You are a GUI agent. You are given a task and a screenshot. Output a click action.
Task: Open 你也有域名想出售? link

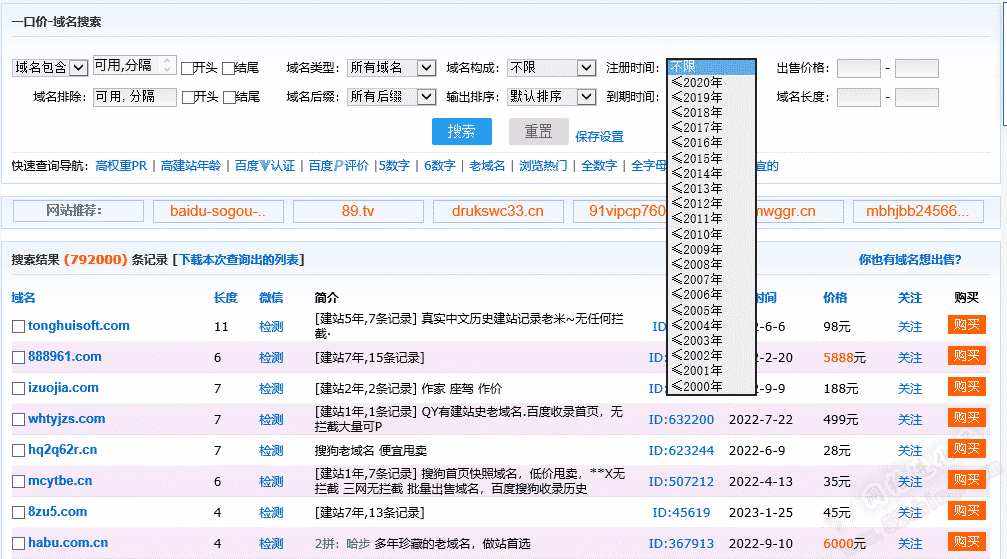910,260
